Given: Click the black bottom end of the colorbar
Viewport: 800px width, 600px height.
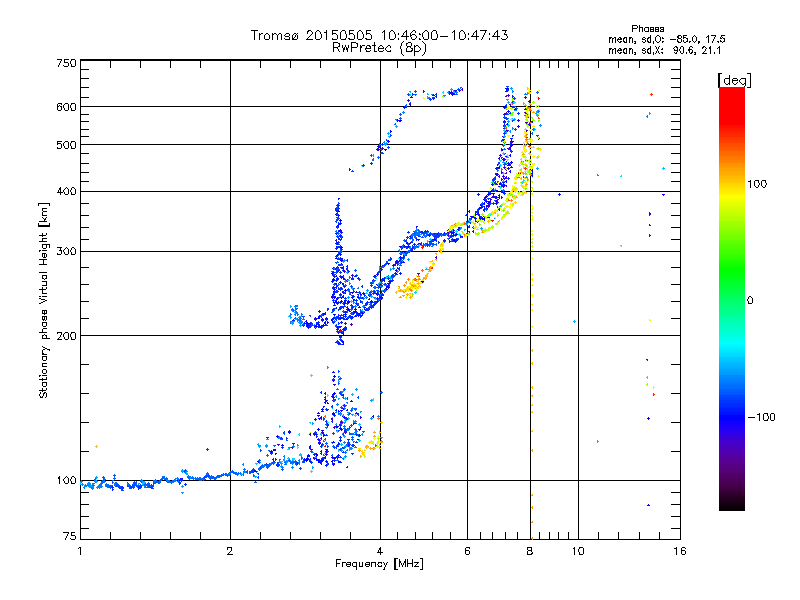Looking at the screenshot, I should coord(732,503).
